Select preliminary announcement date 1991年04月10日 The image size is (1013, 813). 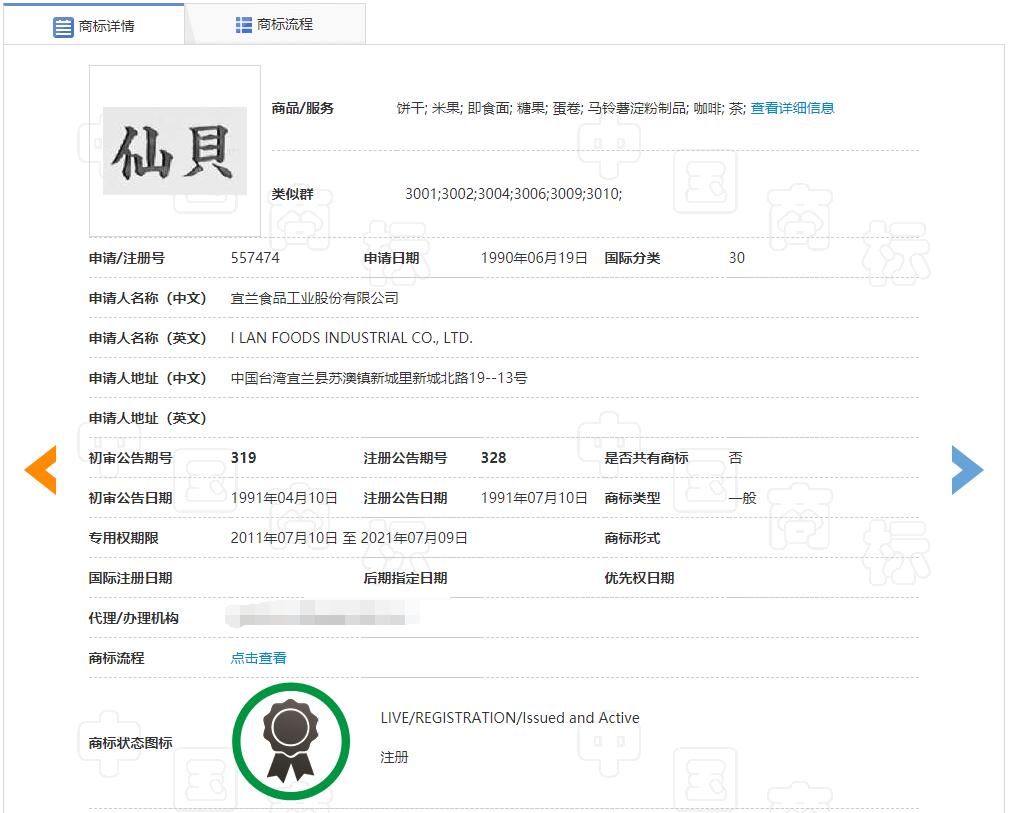pyautogui.click(x=284, y=498)
